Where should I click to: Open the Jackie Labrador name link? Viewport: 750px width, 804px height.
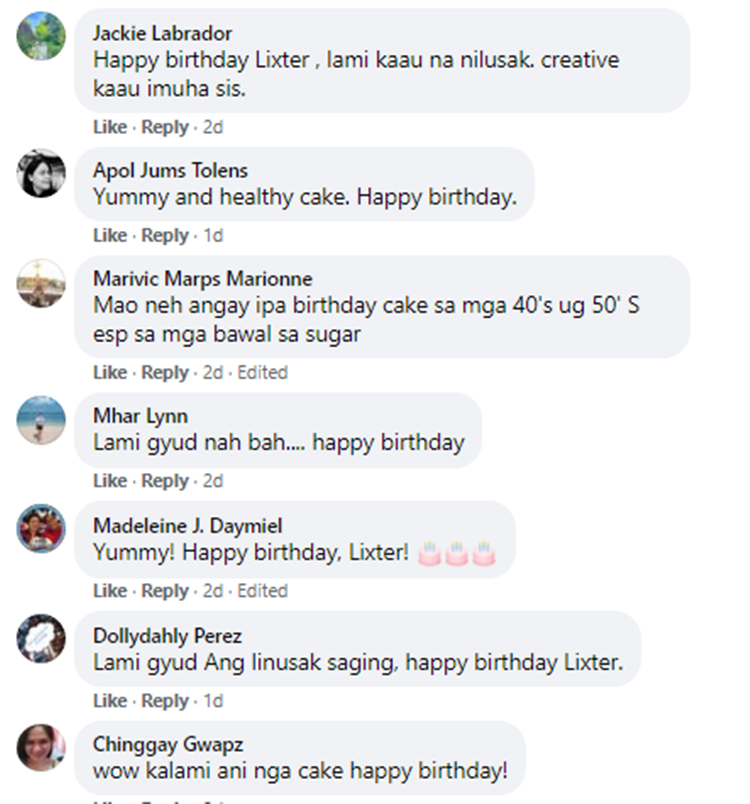pos(162,33)
